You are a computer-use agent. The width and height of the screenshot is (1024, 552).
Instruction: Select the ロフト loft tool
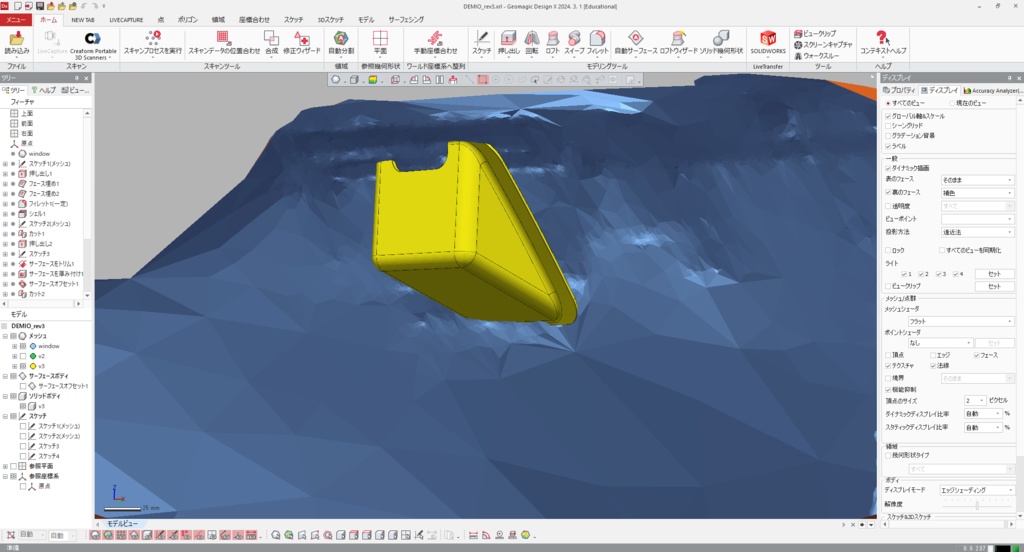(552, 42)
